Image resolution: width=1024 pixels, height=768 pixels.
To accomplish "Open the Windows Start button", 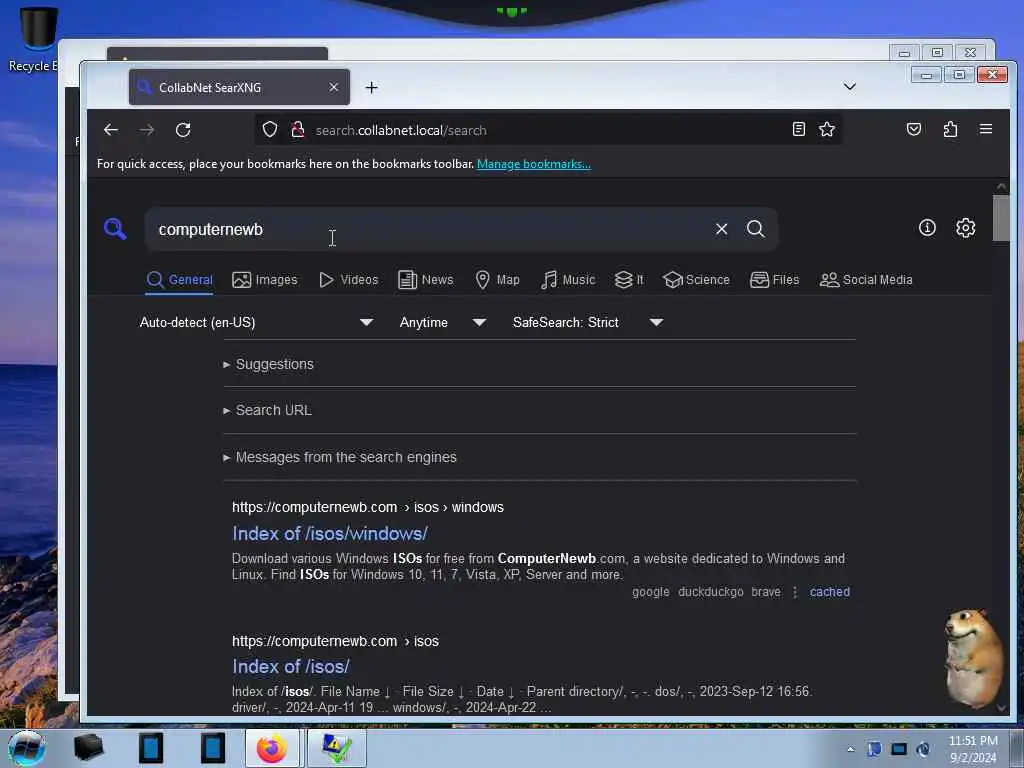I will pyautogui.click(x=27, y=748).
